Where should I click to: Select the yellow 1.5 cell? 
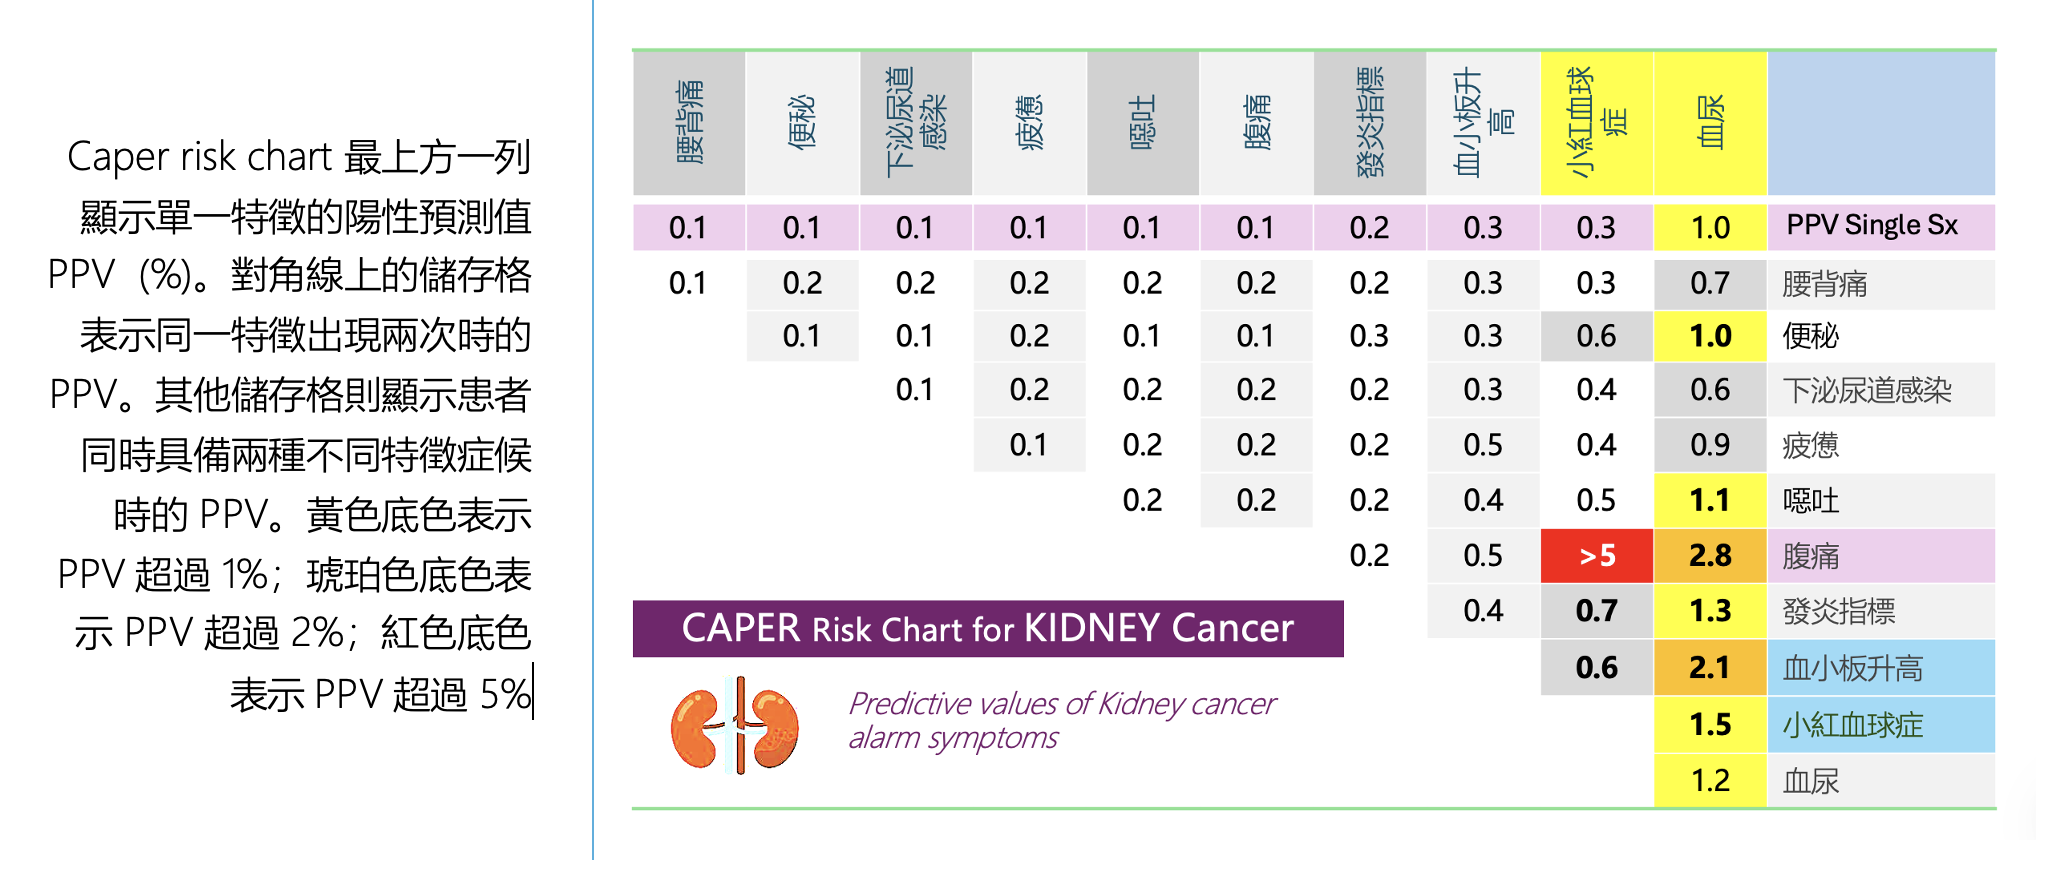click(1711, 724)
